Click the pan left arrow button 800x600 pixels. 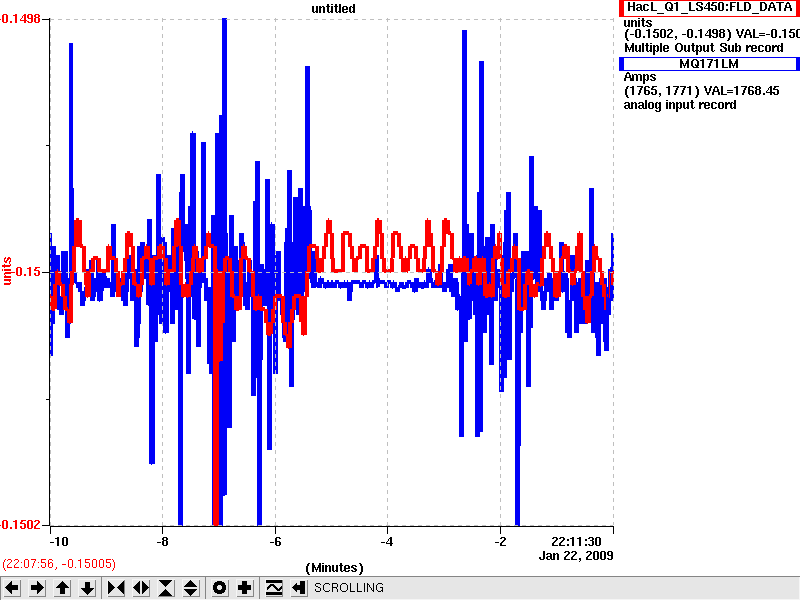(x=12, y=588)
